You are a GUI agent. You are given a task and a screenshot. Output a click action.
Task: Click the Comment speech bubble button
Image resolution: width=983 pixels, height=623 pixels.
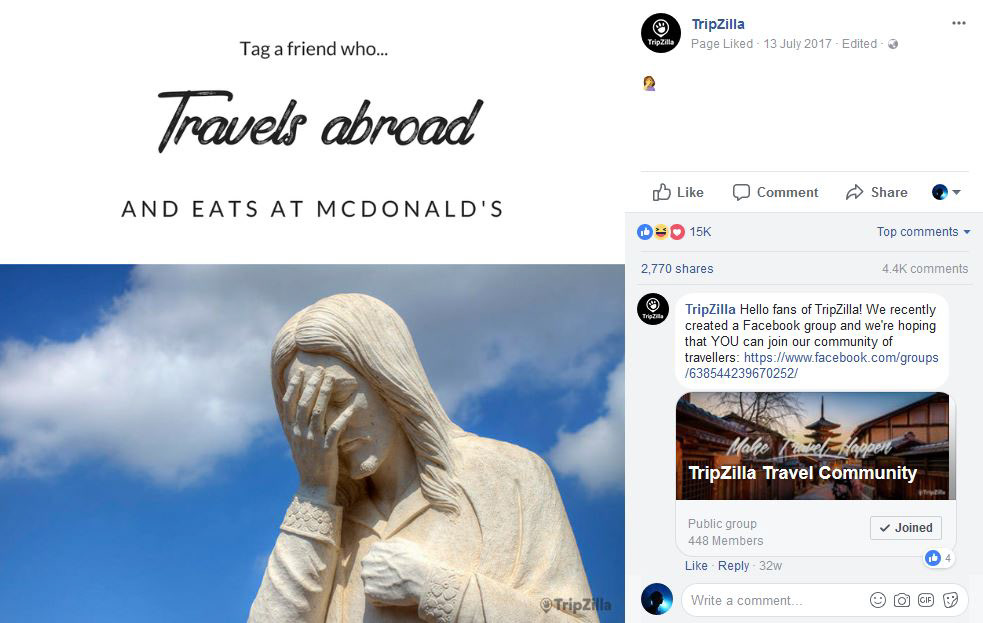(775, 192)
